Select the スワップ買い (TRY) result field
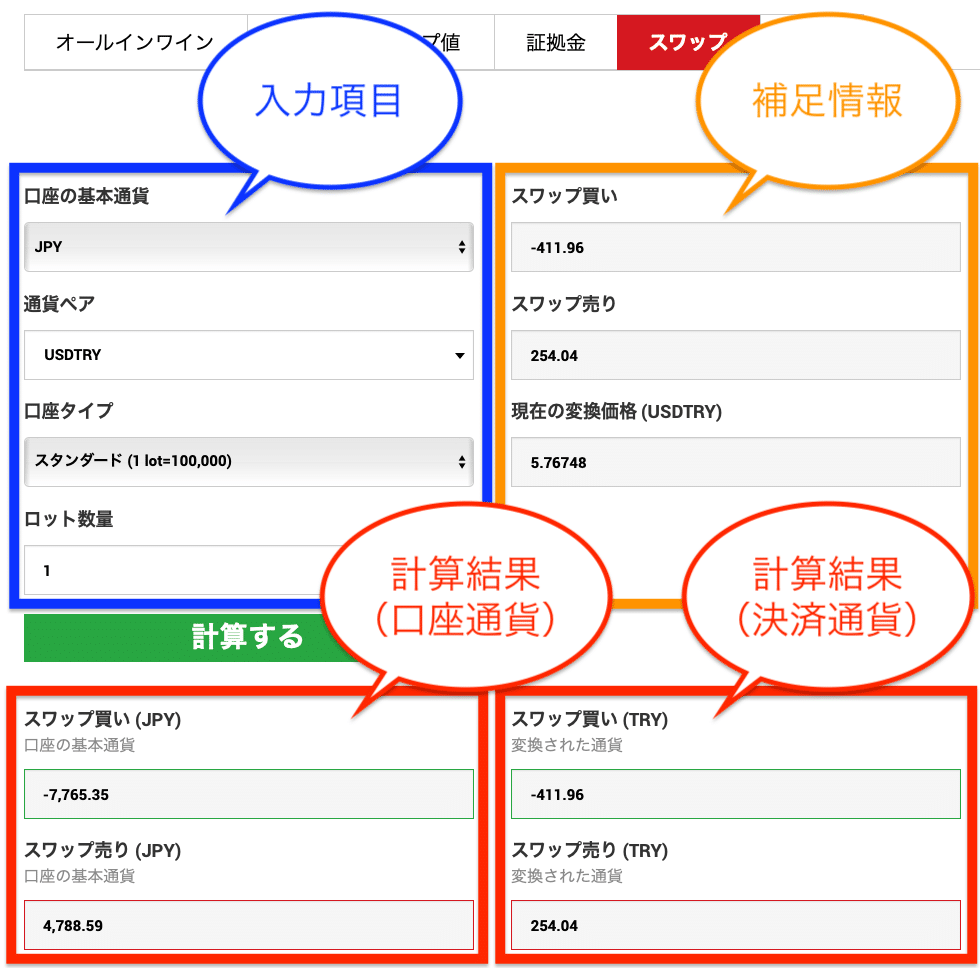This screenshot has height=968, width=980. [x=735, y=795]
